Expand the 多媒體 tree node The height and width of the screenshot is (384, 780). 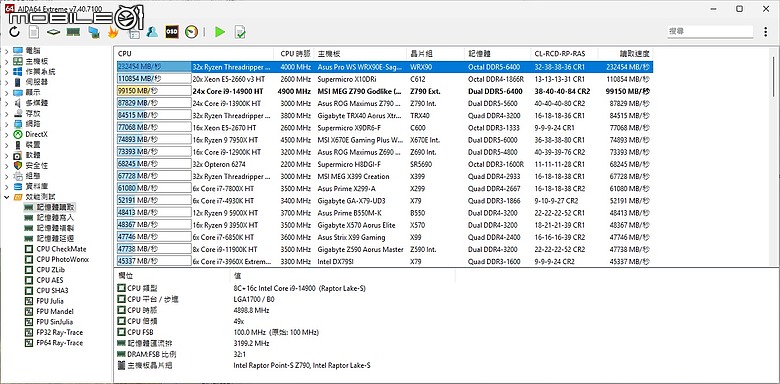pyautogui.click(x=6, y=103)
